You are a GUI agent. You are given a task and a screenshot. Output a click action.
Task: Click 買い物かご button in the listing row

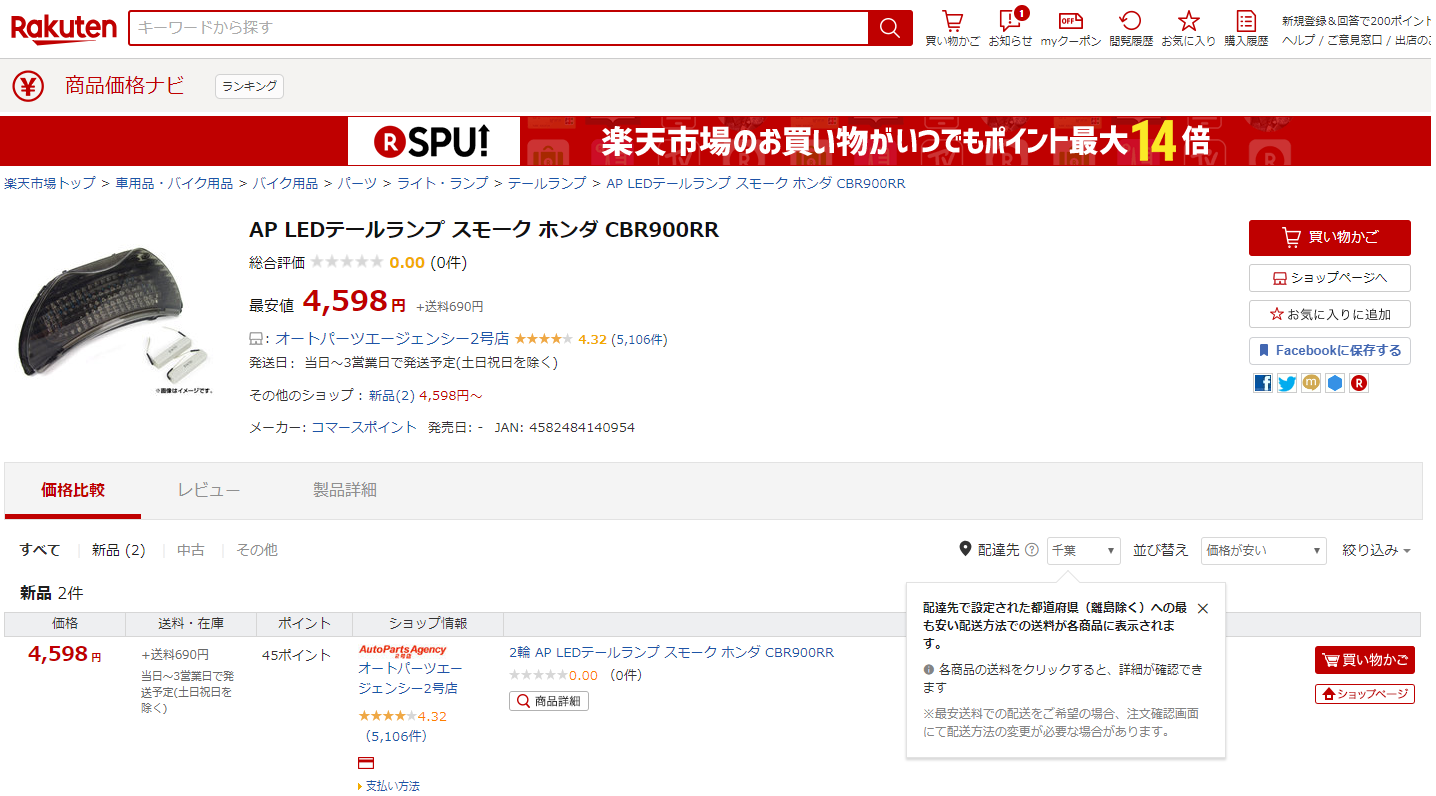(x=1365, y=660)
